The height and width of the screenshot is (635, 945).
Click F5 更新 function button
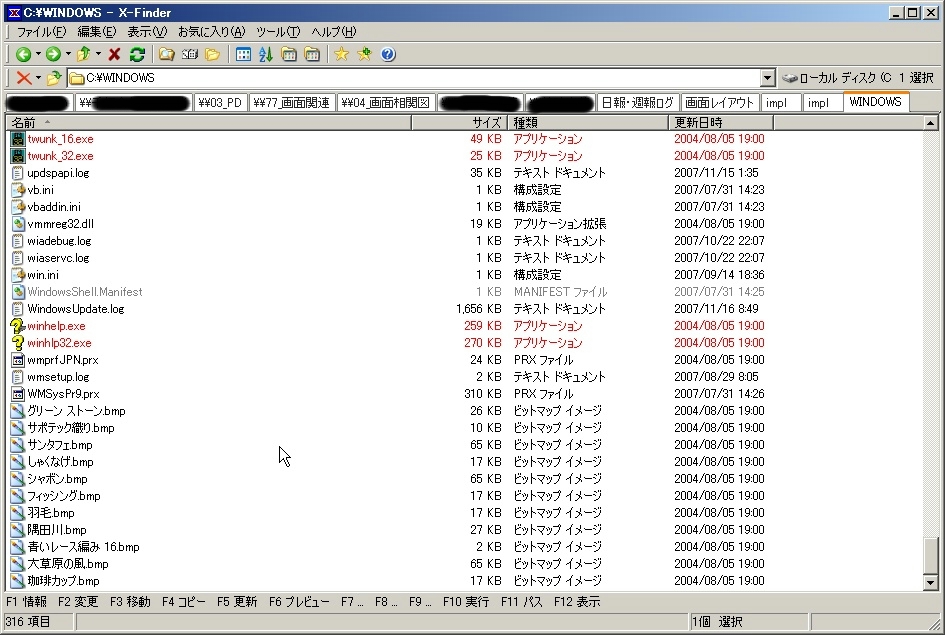coord(237,602)
